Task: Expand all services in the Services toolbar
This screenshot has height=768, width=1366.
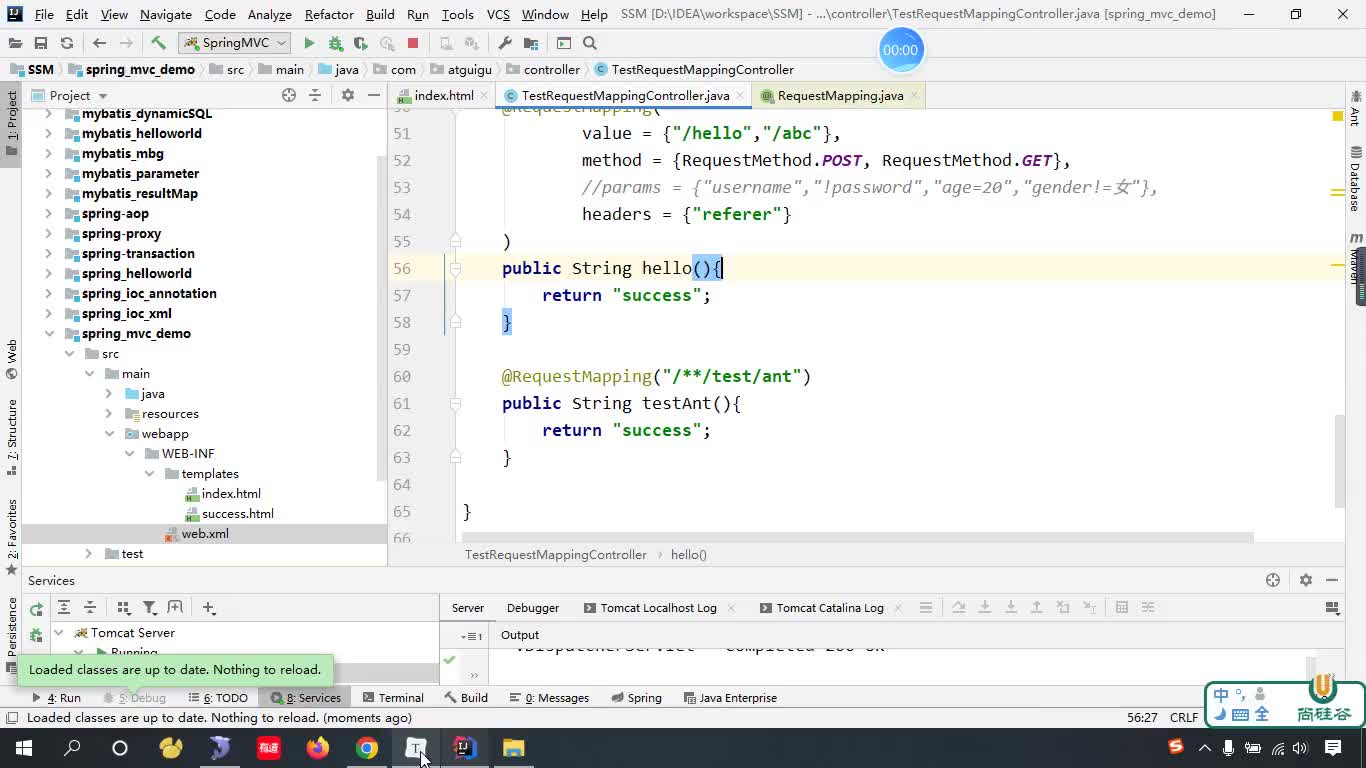Action: click(63, 607)
